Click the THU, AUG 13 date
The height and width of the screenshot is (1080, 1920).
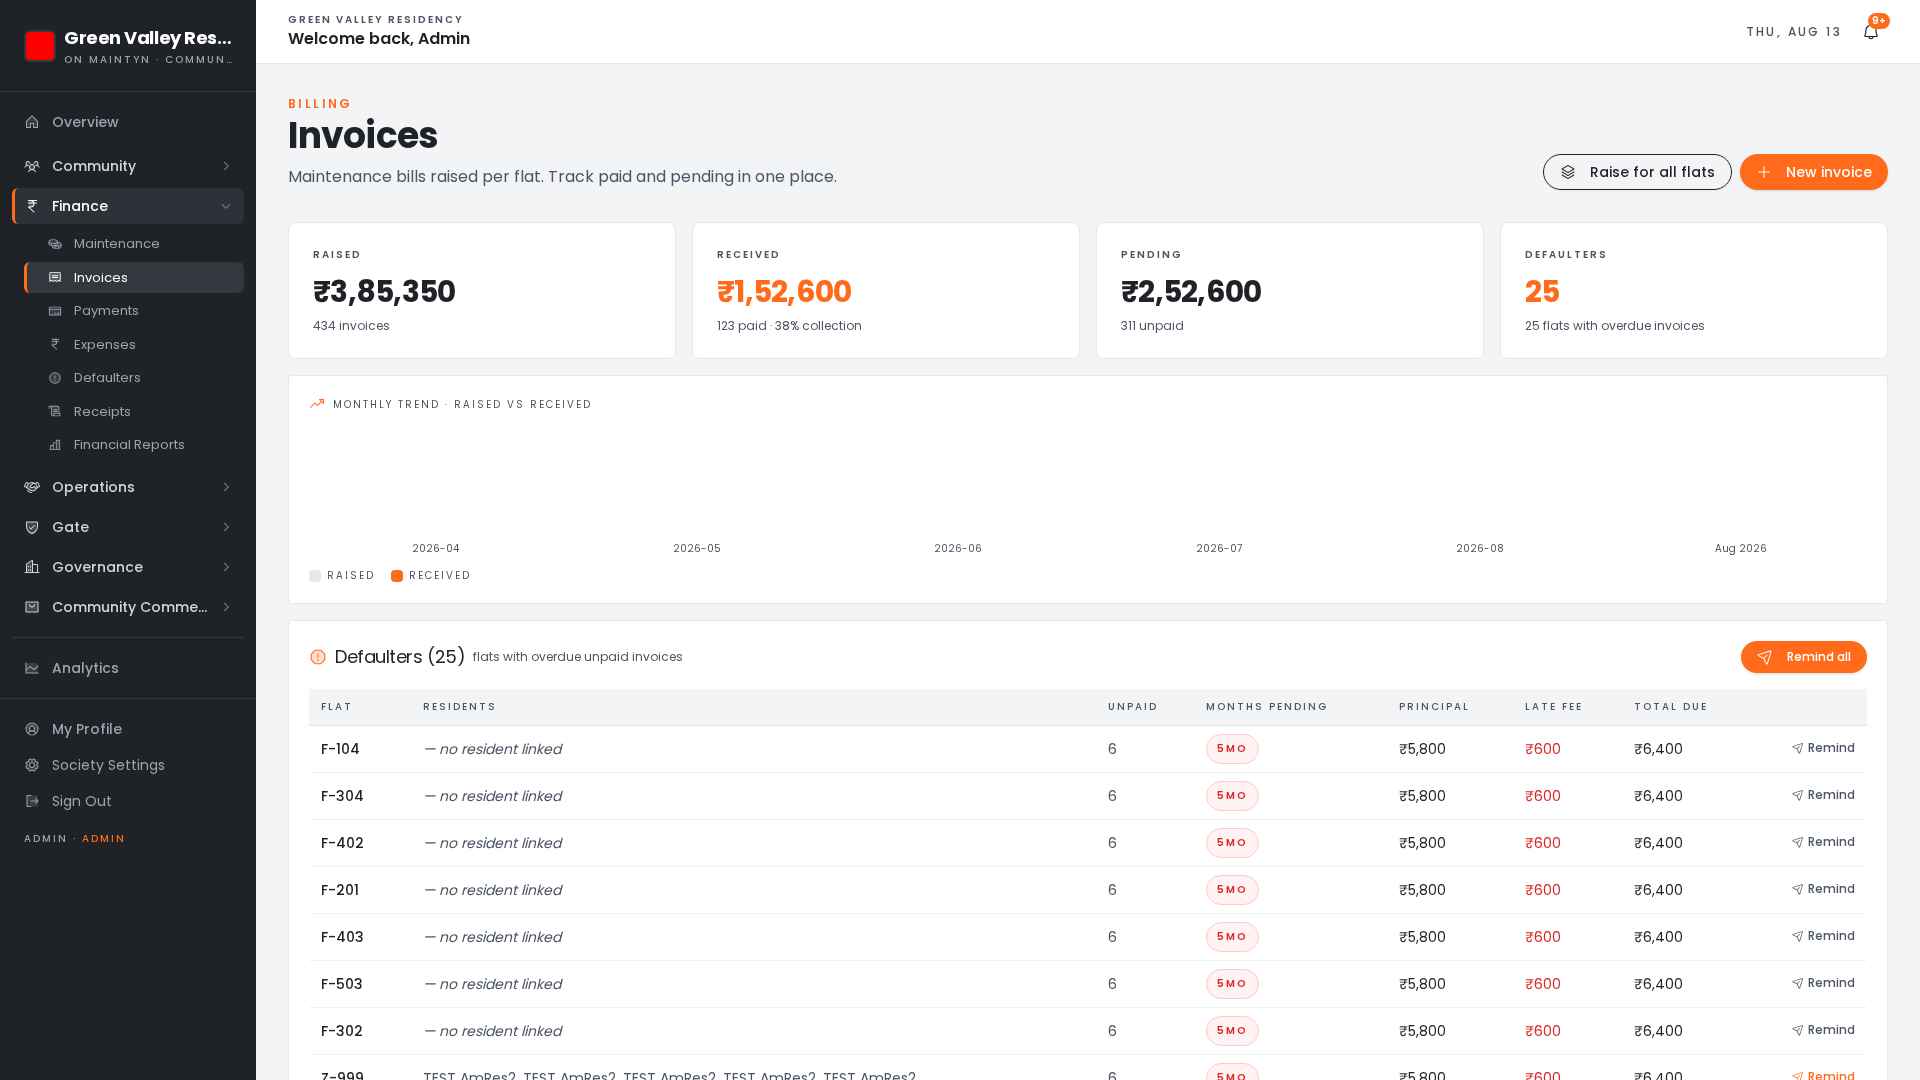1793,32
